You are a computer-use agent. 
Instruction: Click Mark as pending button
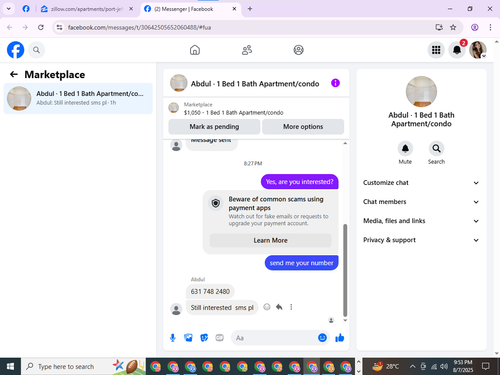click(214, 127)
